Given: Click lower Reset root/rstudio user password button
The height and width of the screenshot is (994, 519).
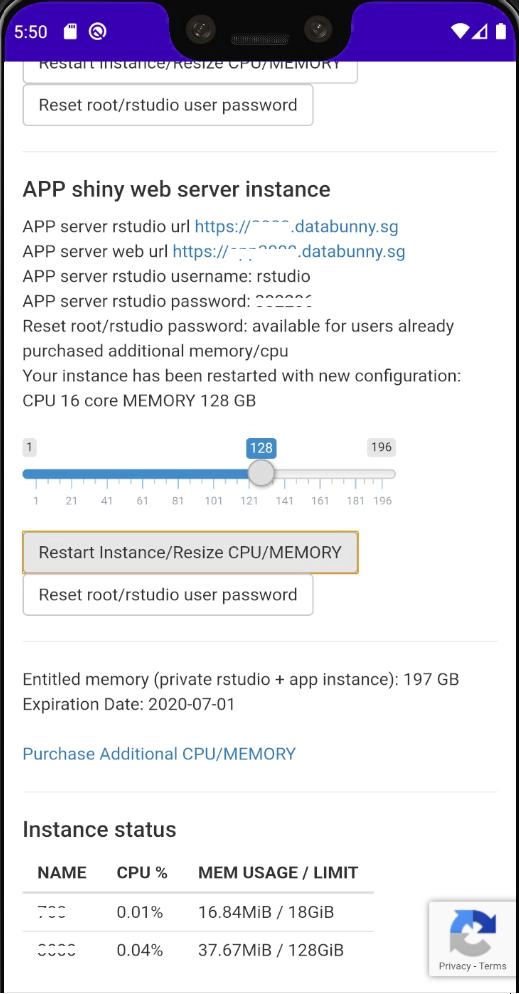Looking at the screenshot, I should click(168, 595).
